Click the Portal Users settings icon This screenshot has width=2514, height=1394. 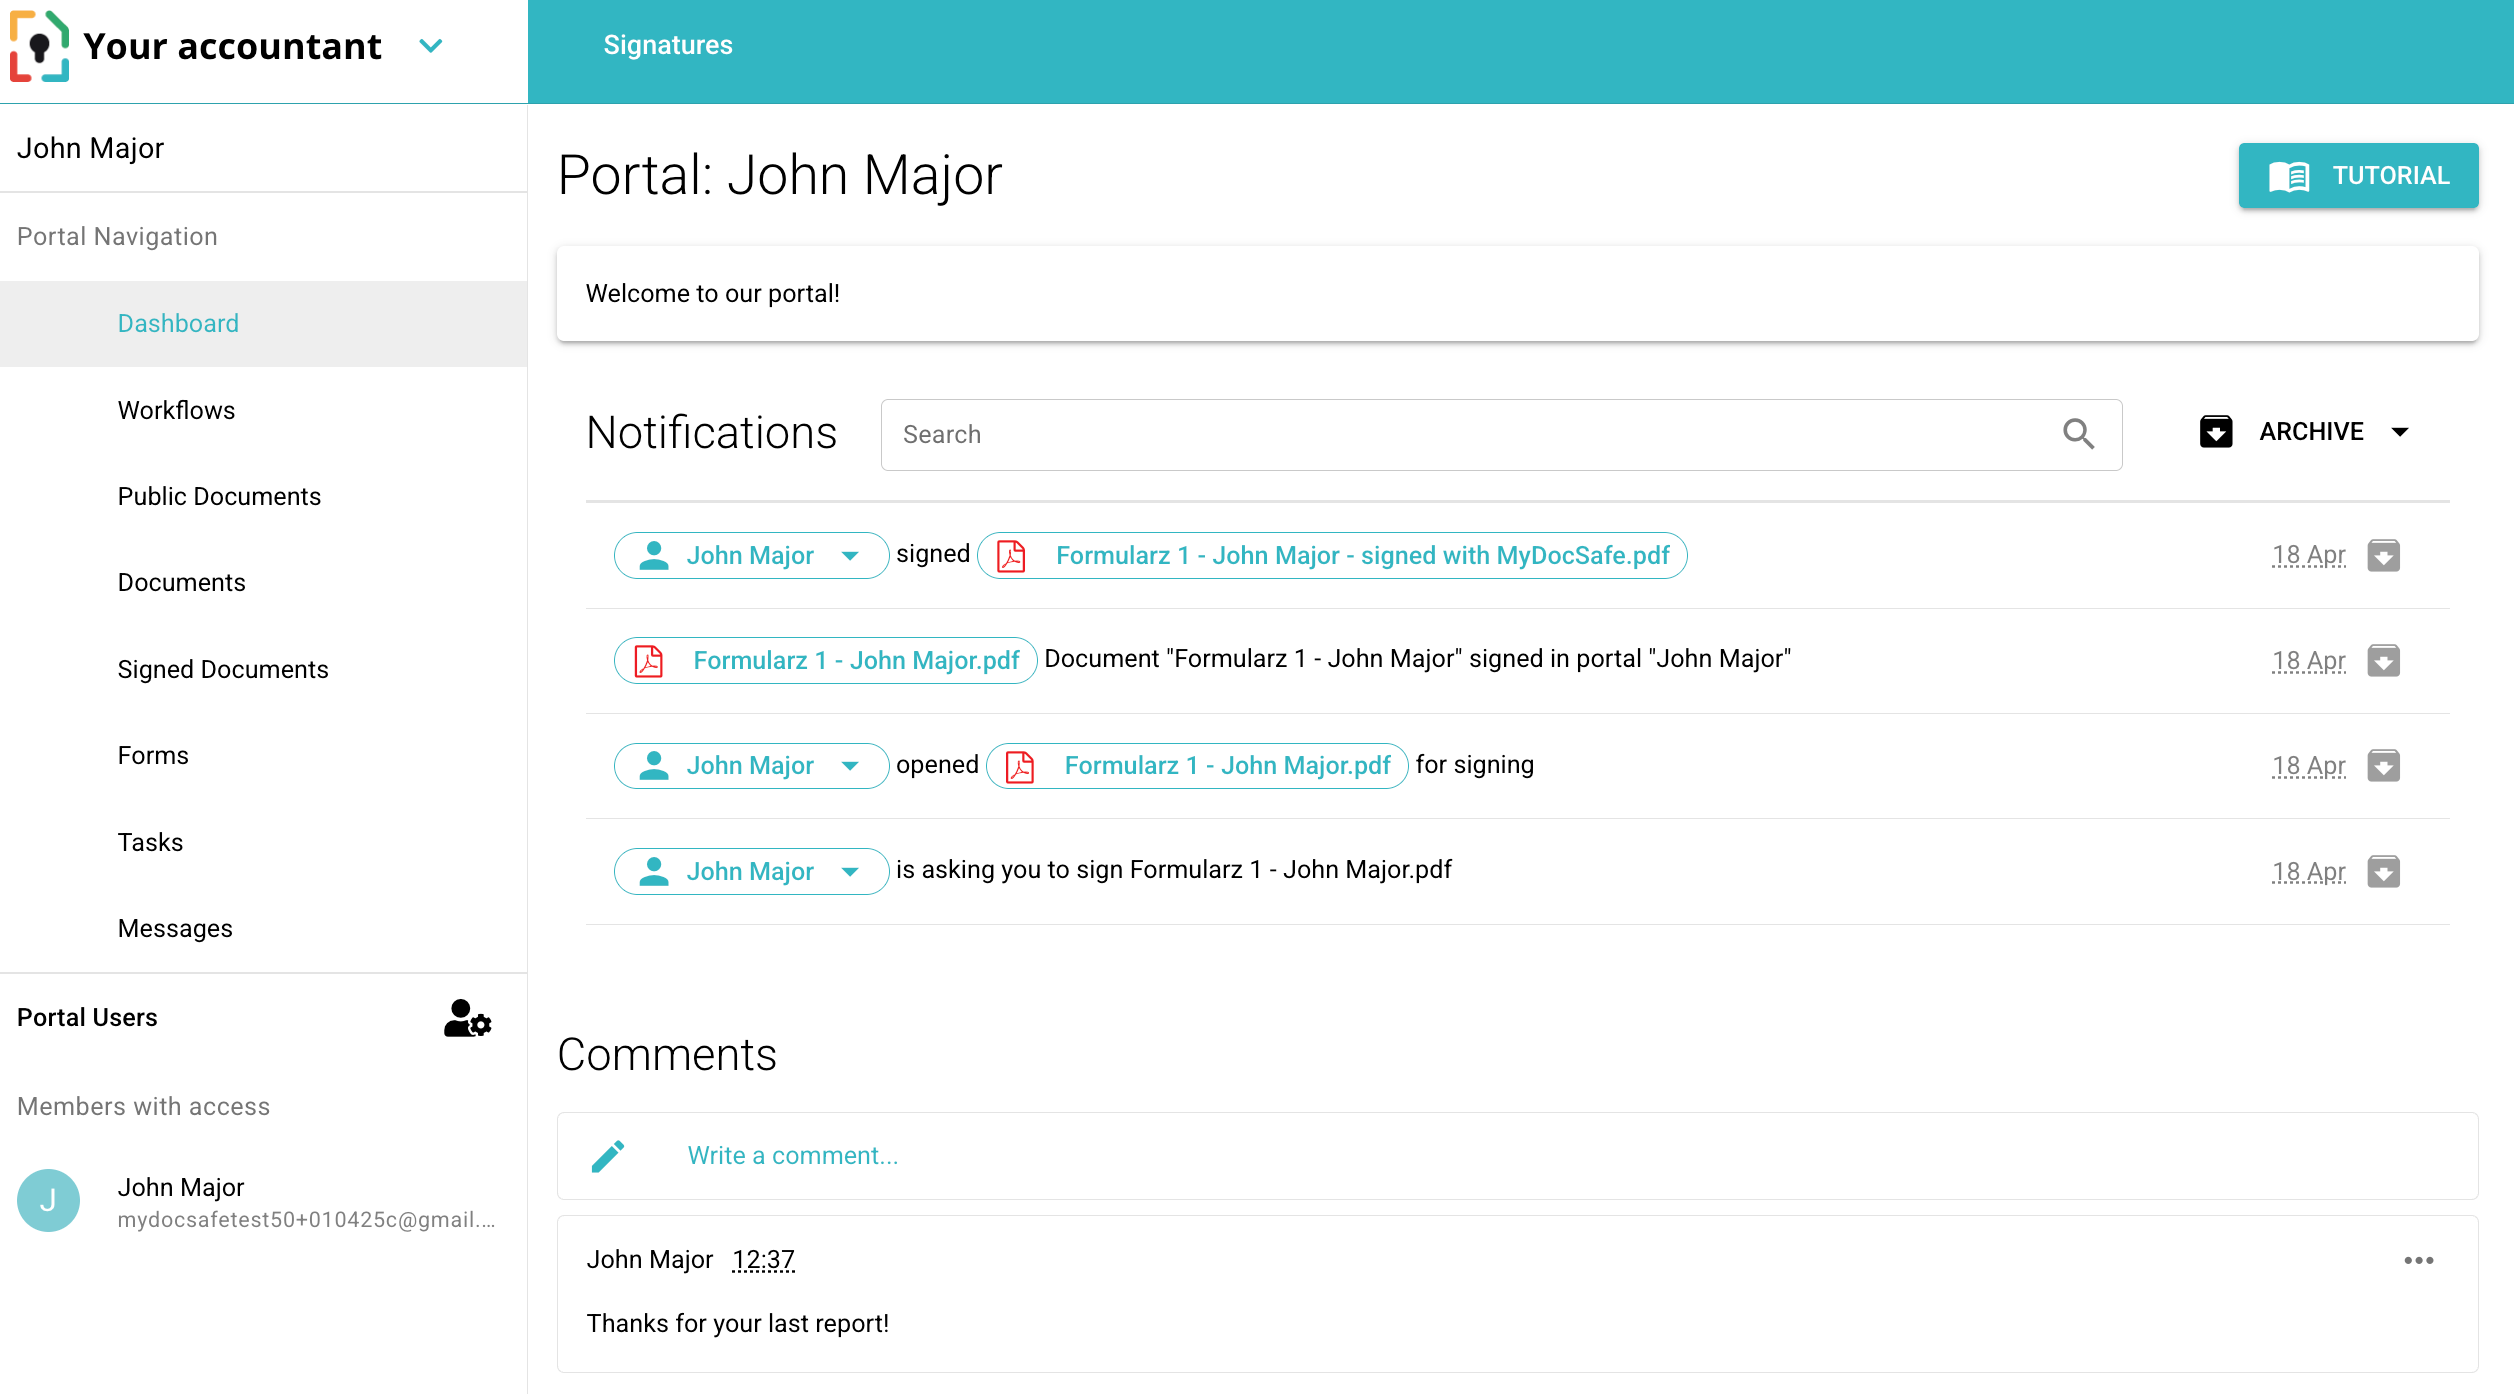click(467, 1018)
